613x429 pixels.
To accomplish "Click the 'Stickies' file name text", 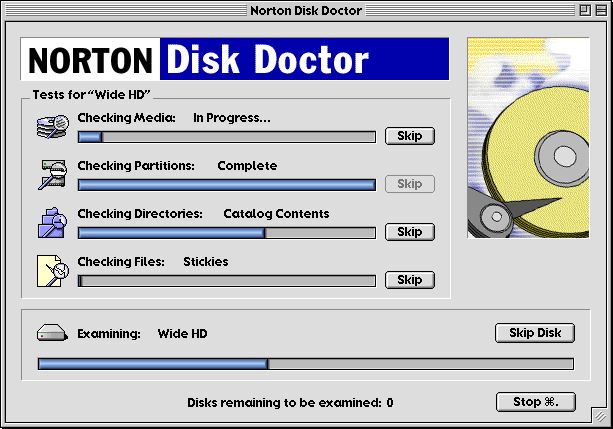I will (206, 262).
